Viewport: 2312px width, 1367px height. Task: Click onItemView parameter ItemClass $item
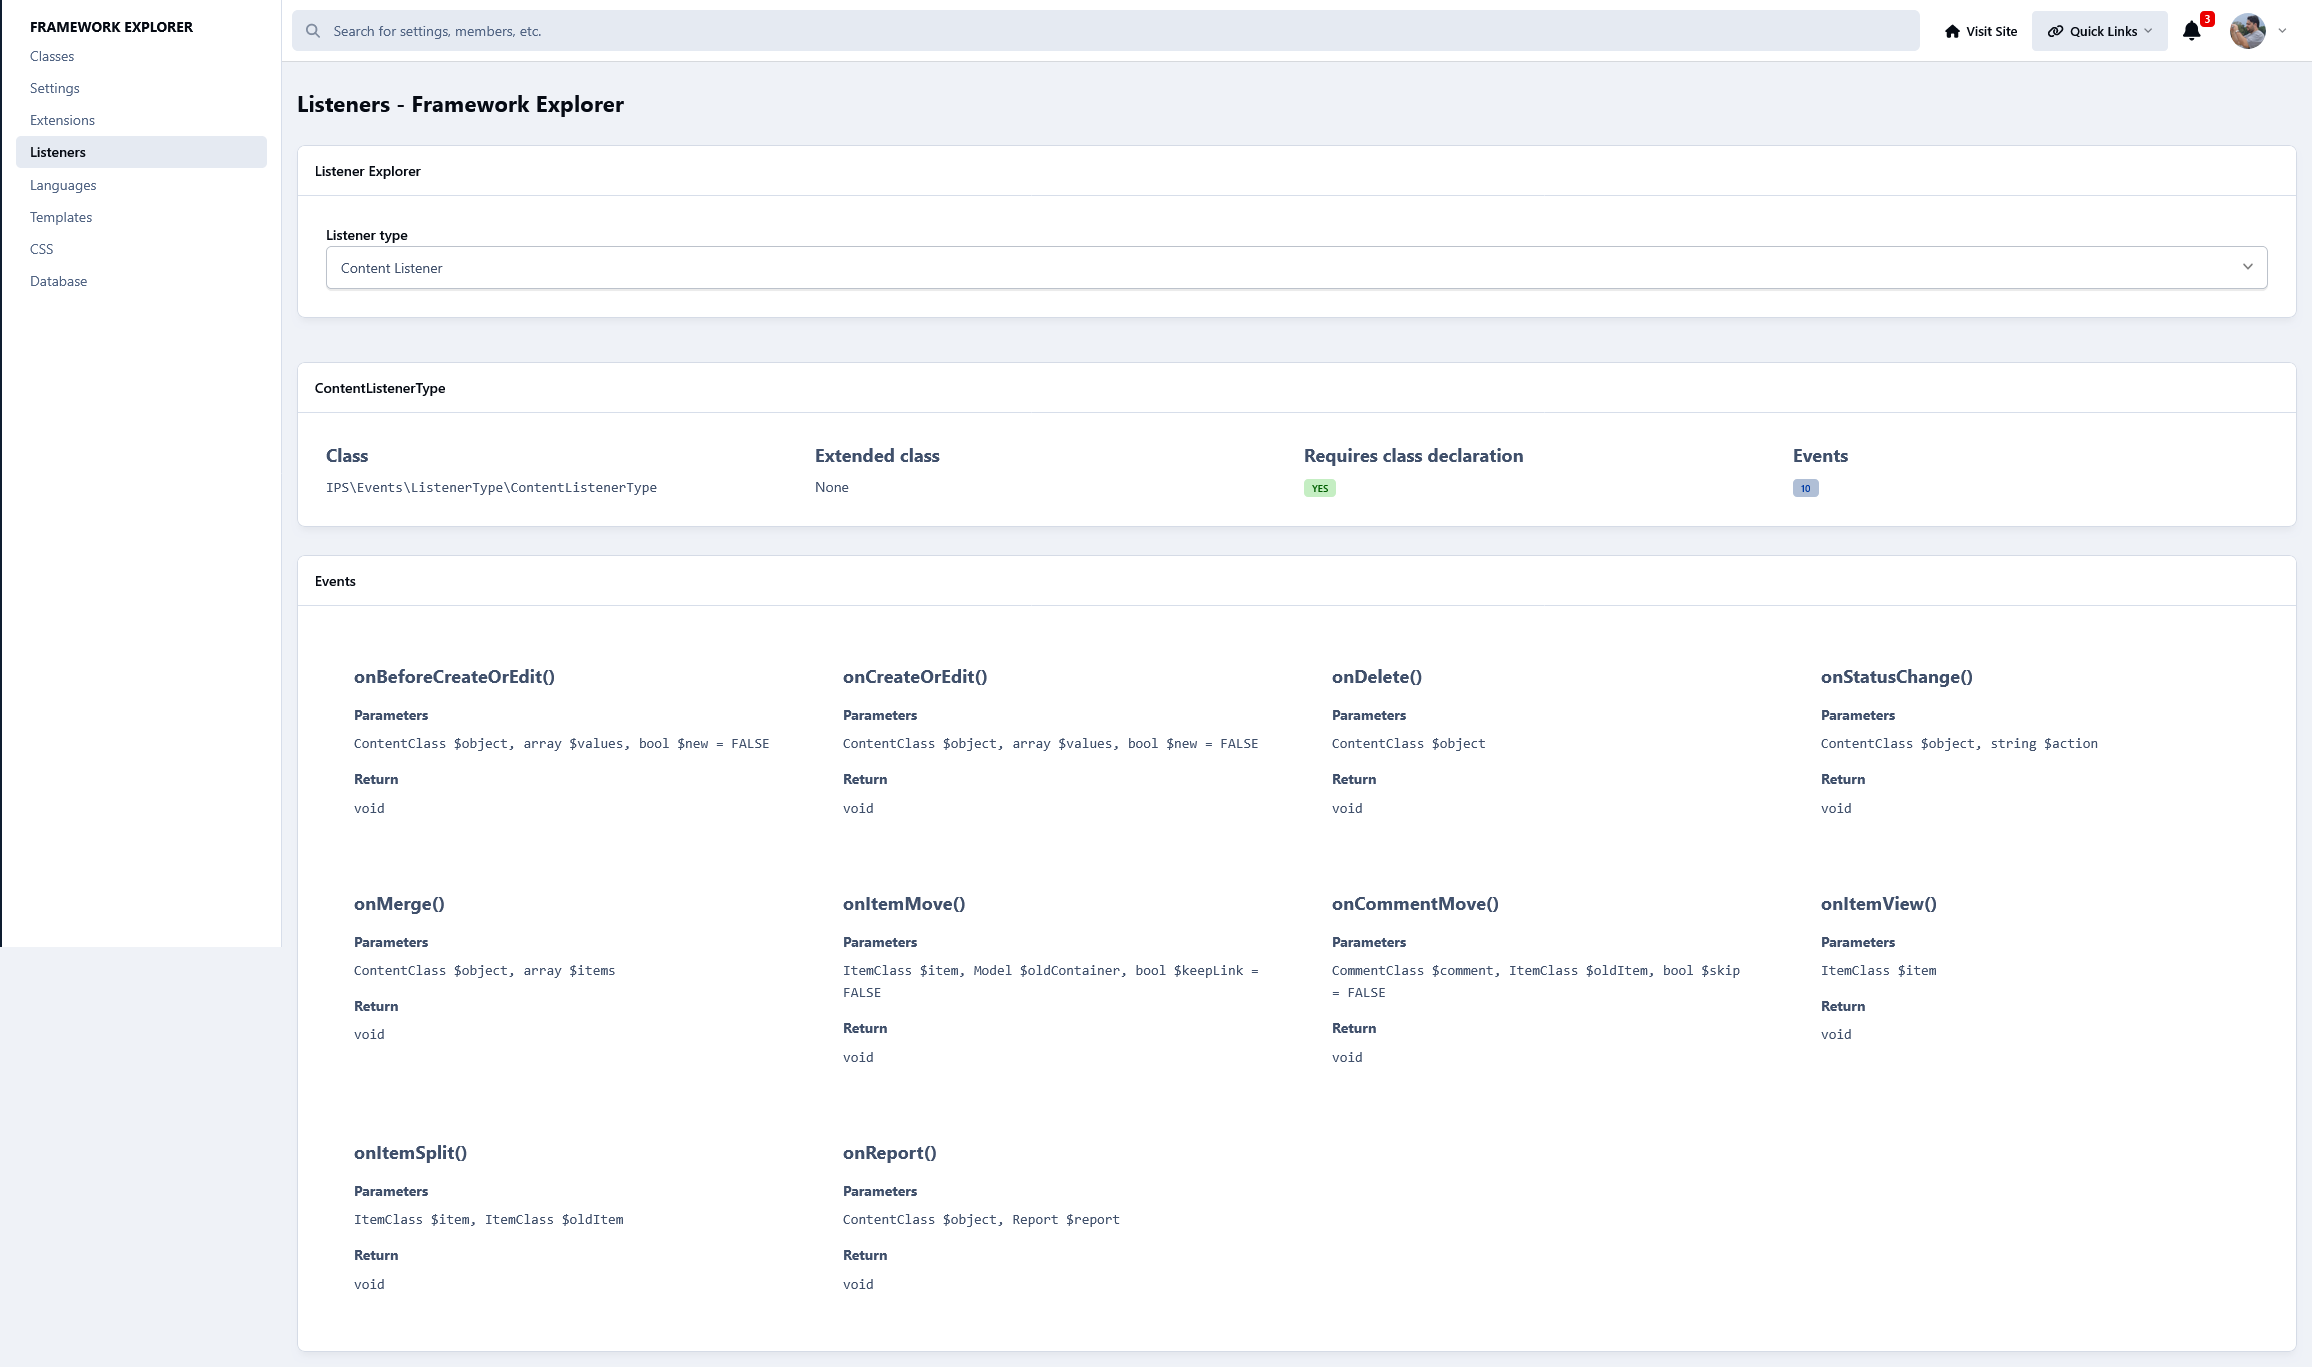(1878, 971)
